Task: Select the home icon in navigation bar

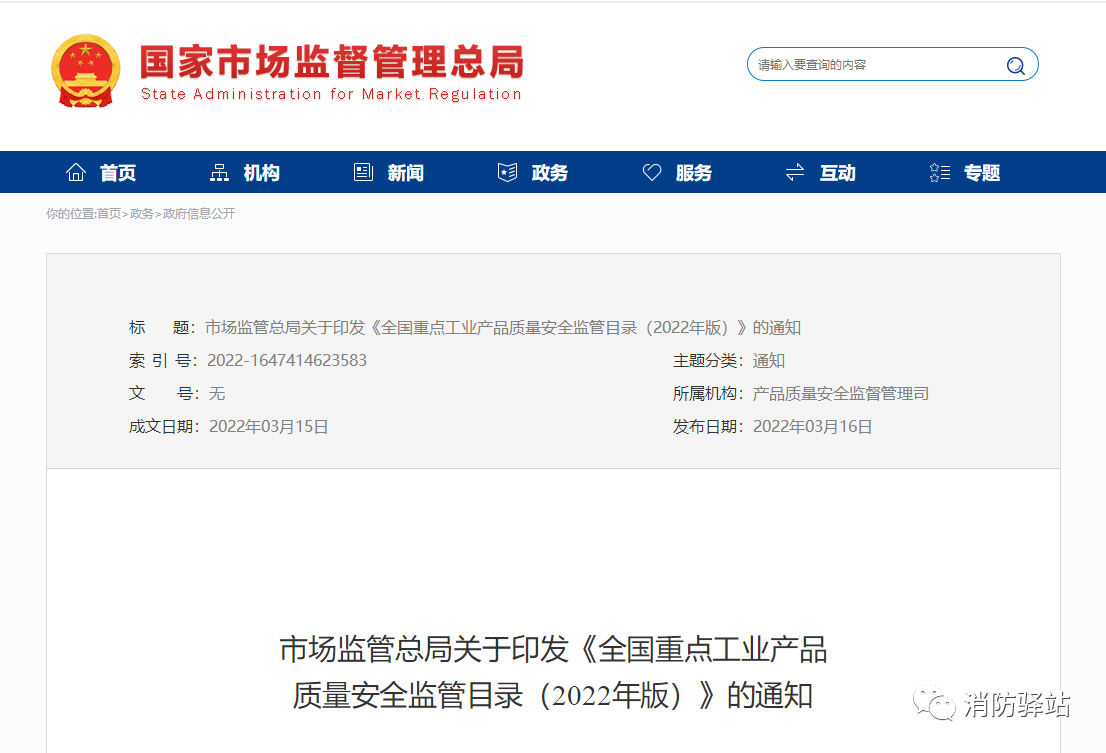Action: click(76, 171)
